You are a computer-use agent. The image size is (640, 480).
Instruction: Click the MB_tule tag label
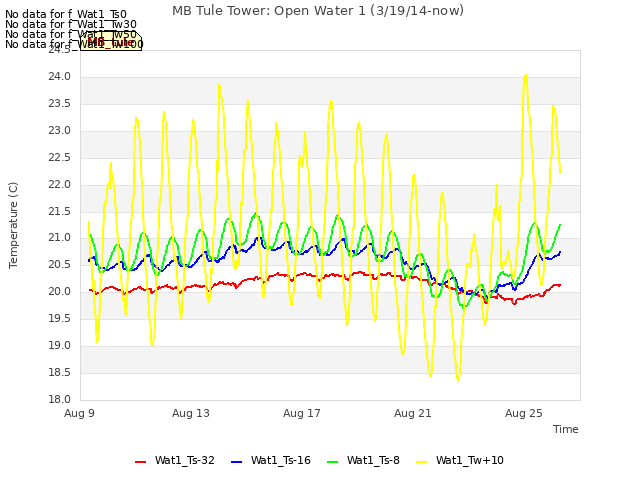coord(111,42)
